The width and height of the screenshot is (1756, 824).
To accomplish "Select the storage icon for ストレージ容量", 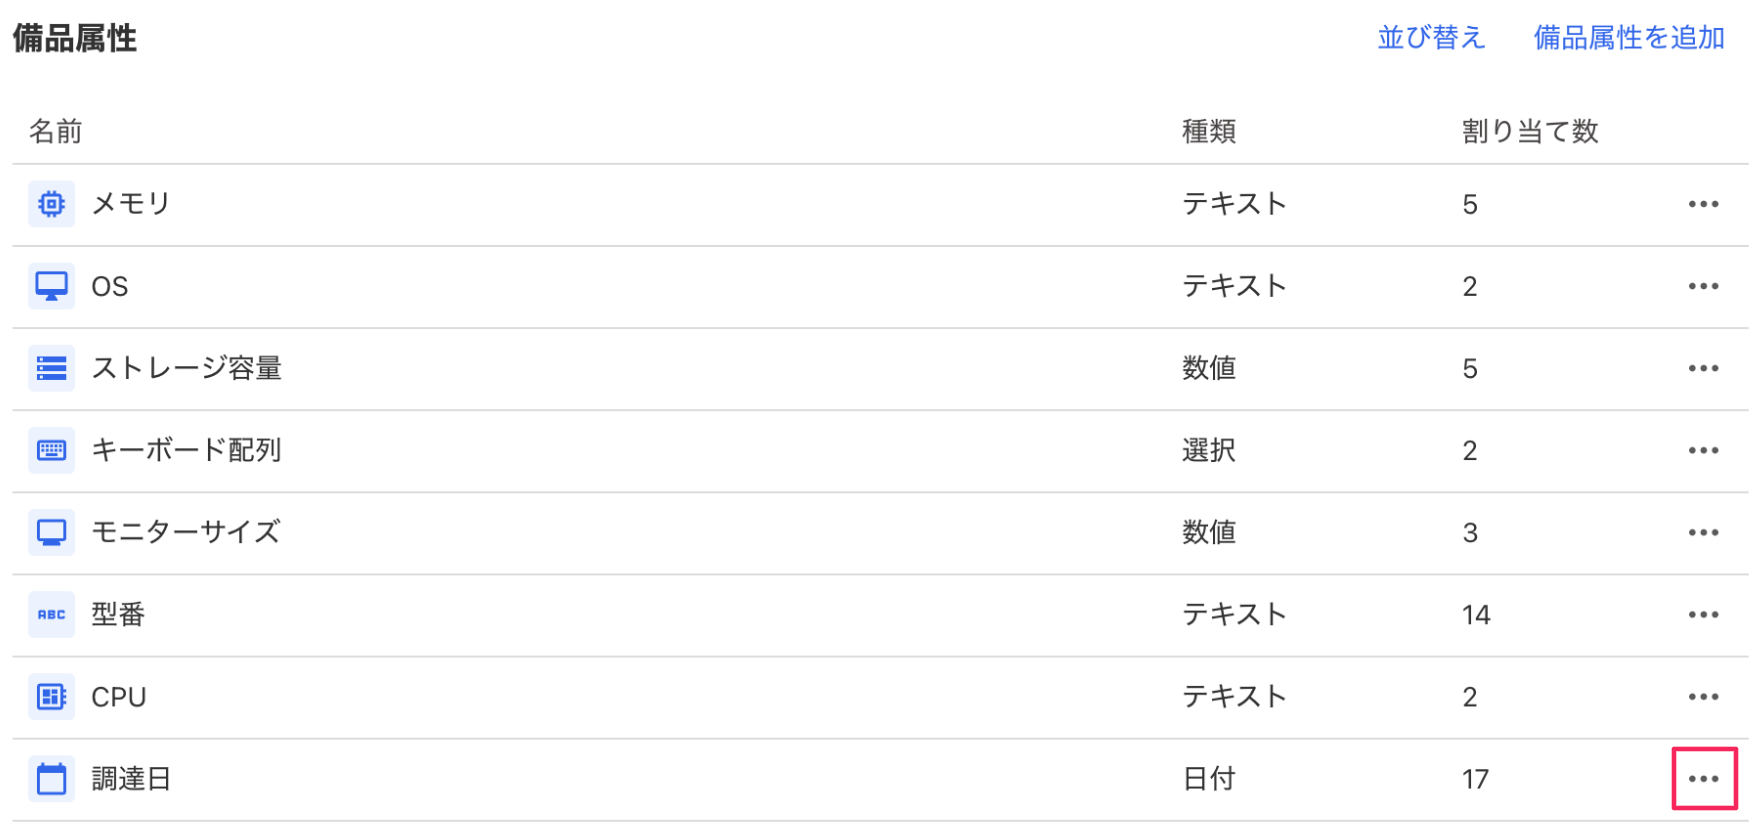I will 51,368.
